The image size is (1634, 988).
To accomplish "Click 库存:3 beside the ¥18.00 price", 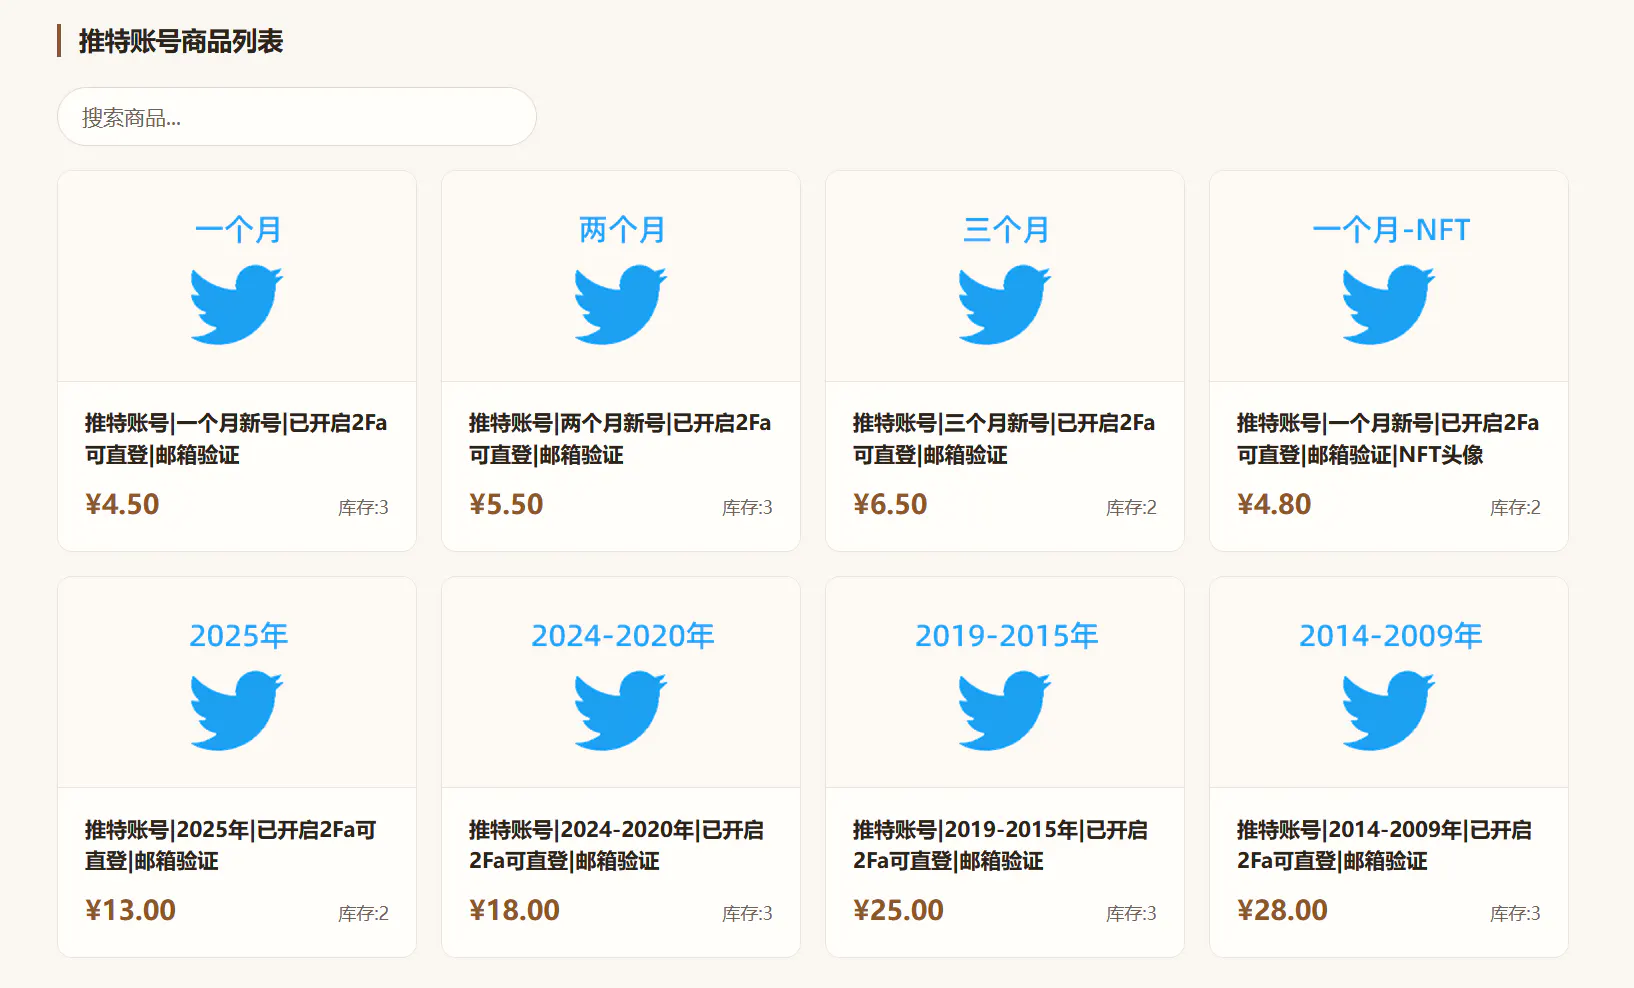I will 747,914.
